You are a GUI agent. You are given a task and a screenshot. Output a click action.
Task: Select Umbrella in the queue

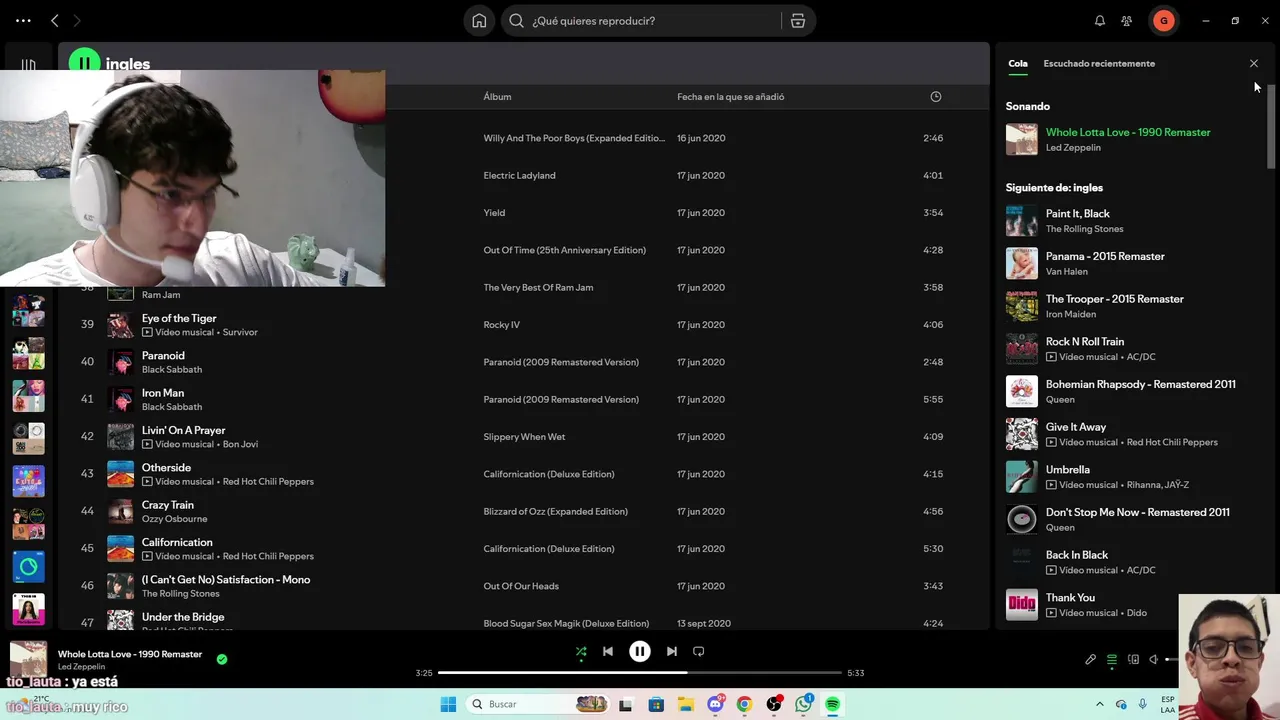(1067, 469)
